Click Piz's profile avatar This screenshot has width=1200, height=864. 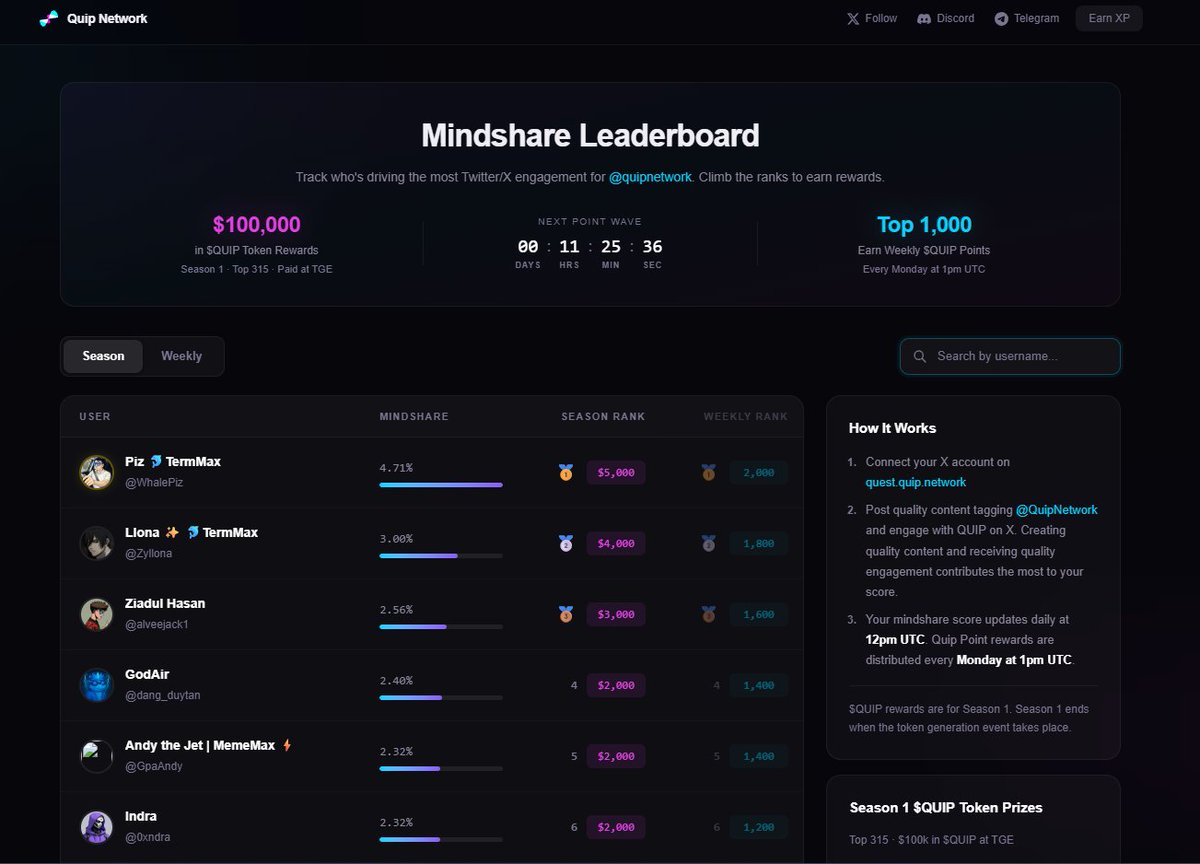click(97, 472)
